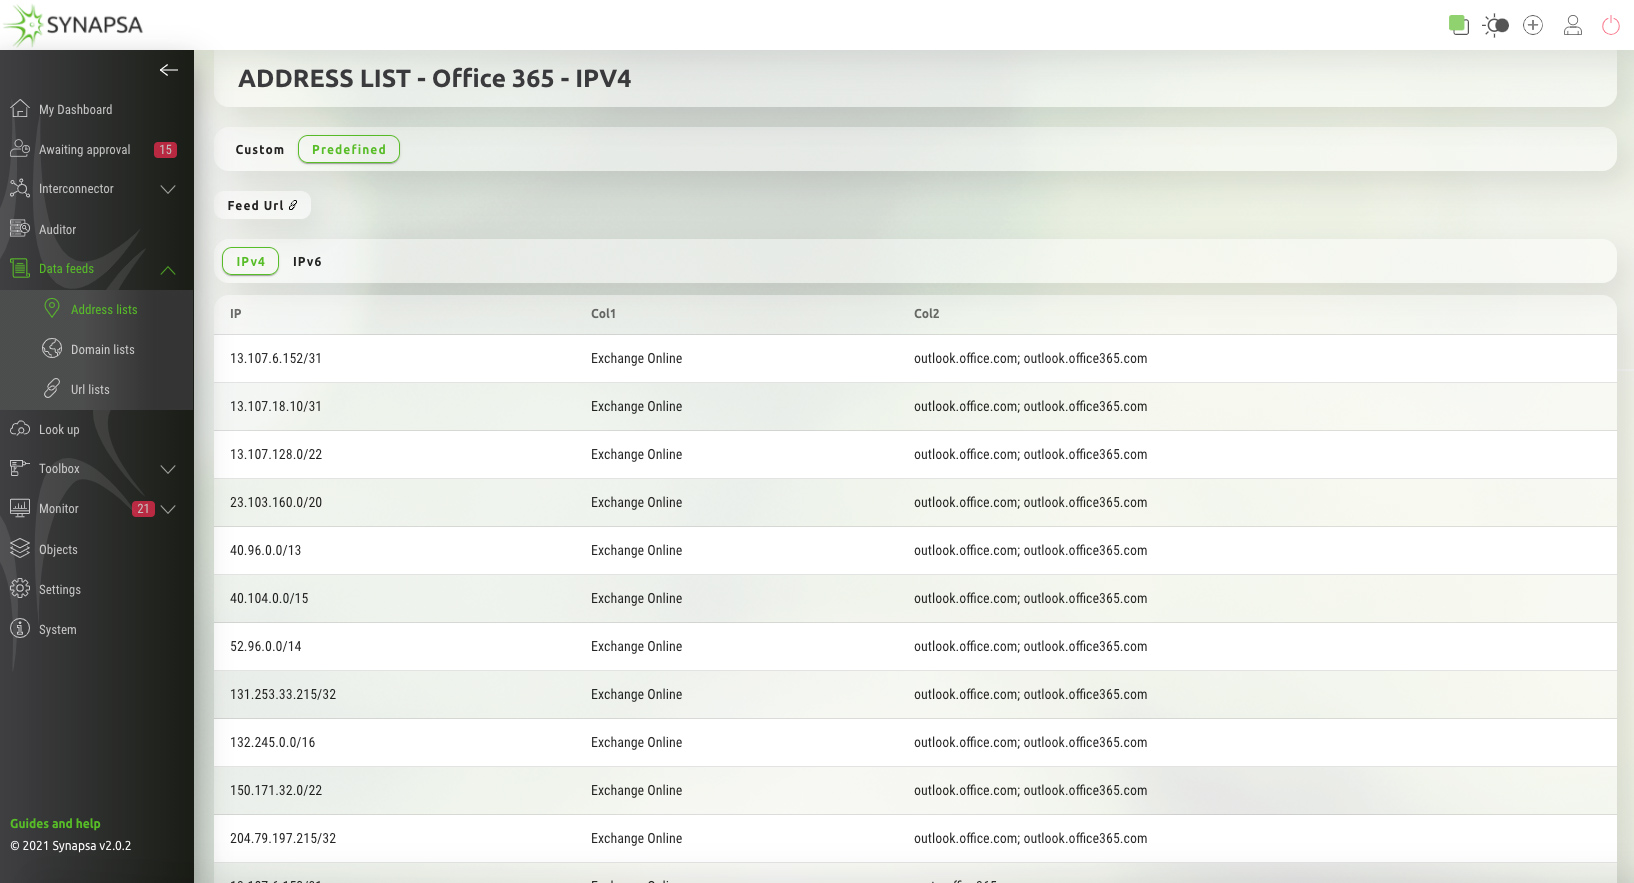Click the plus circle icon in header
This screenshot has width=1634, height=883.
tap(1533, 25)
